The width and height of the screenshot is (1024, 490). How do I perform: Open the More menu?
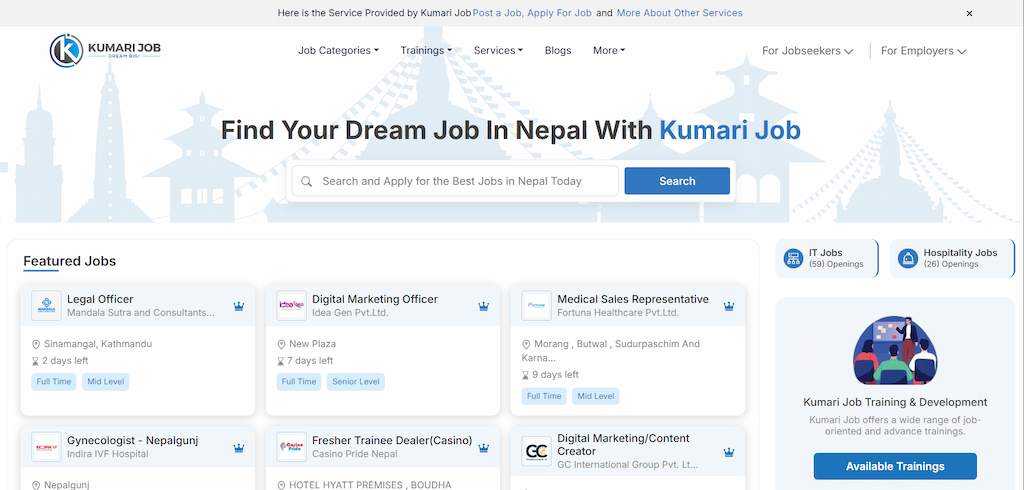(608, 51)
